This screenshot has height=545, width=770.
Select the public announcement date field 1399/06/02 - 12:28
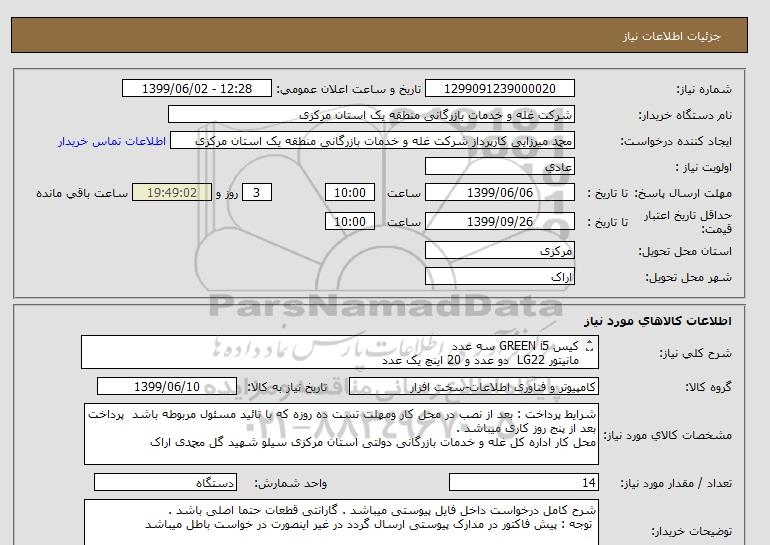point(196,89)
